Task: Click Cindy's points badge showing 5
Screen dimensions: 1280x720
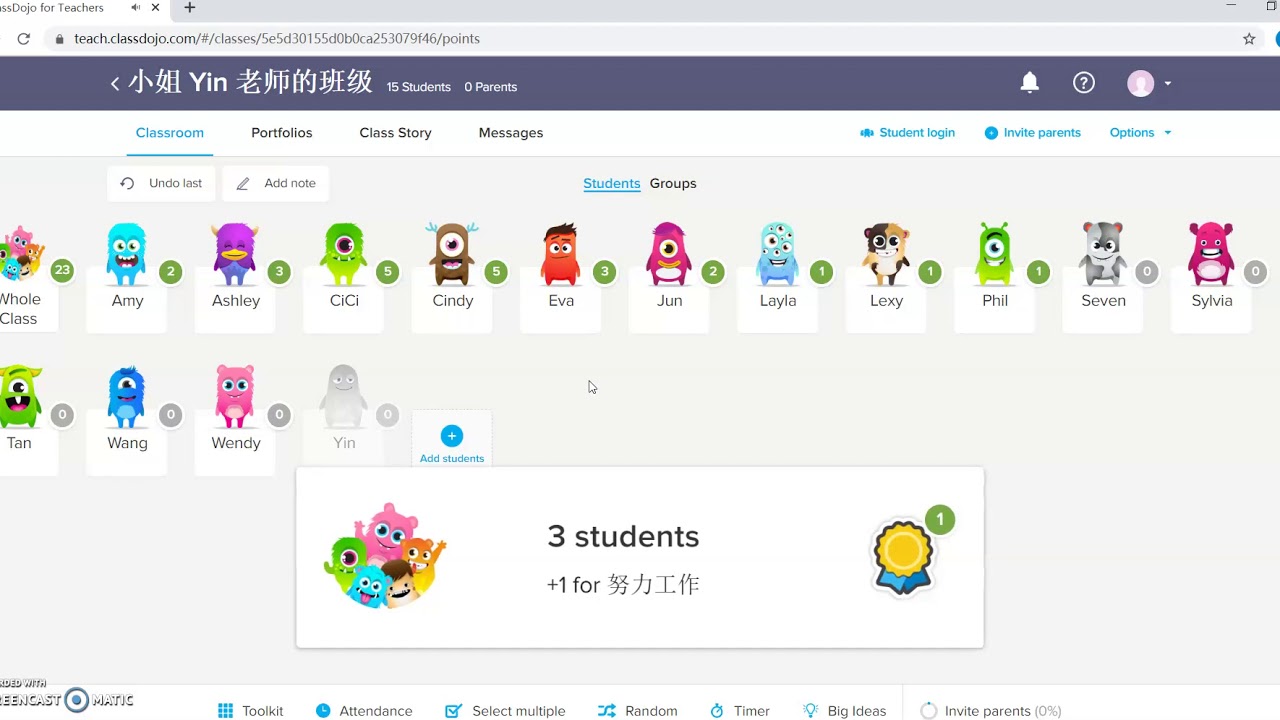Action: coord(496,271)
